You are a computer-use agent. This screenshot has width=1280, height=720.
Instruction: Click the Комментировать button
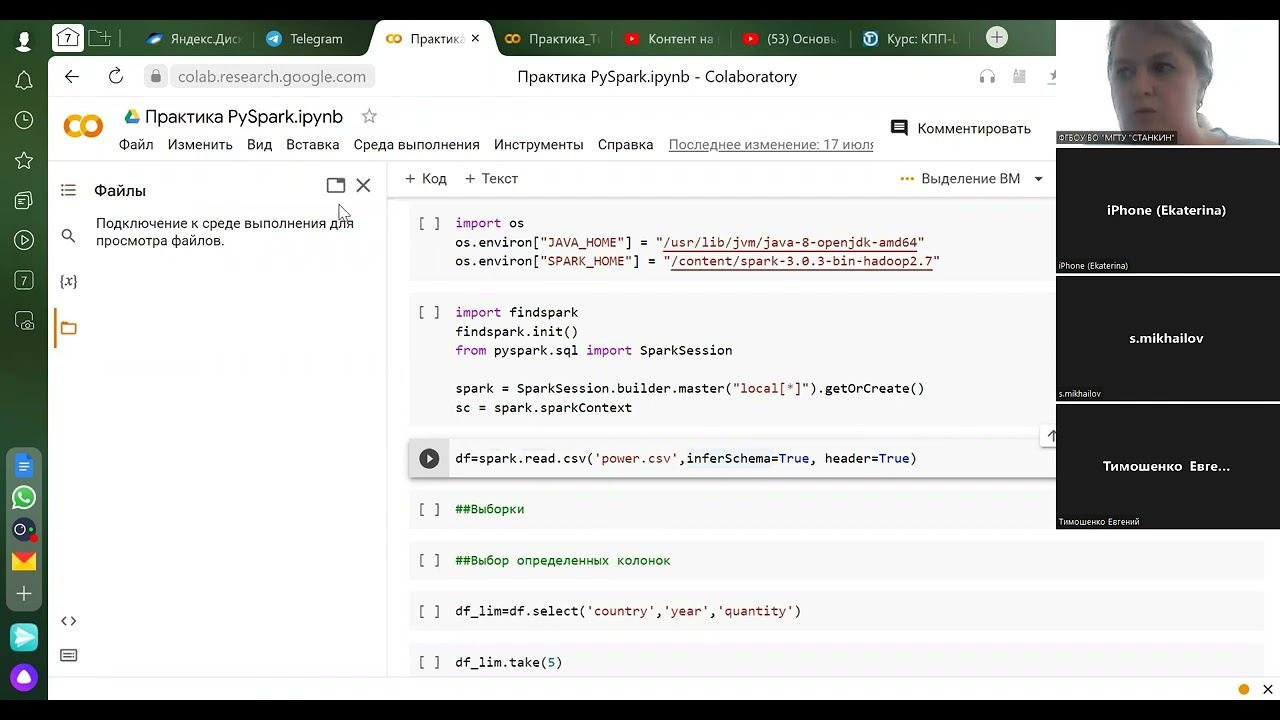pos(960,128)
